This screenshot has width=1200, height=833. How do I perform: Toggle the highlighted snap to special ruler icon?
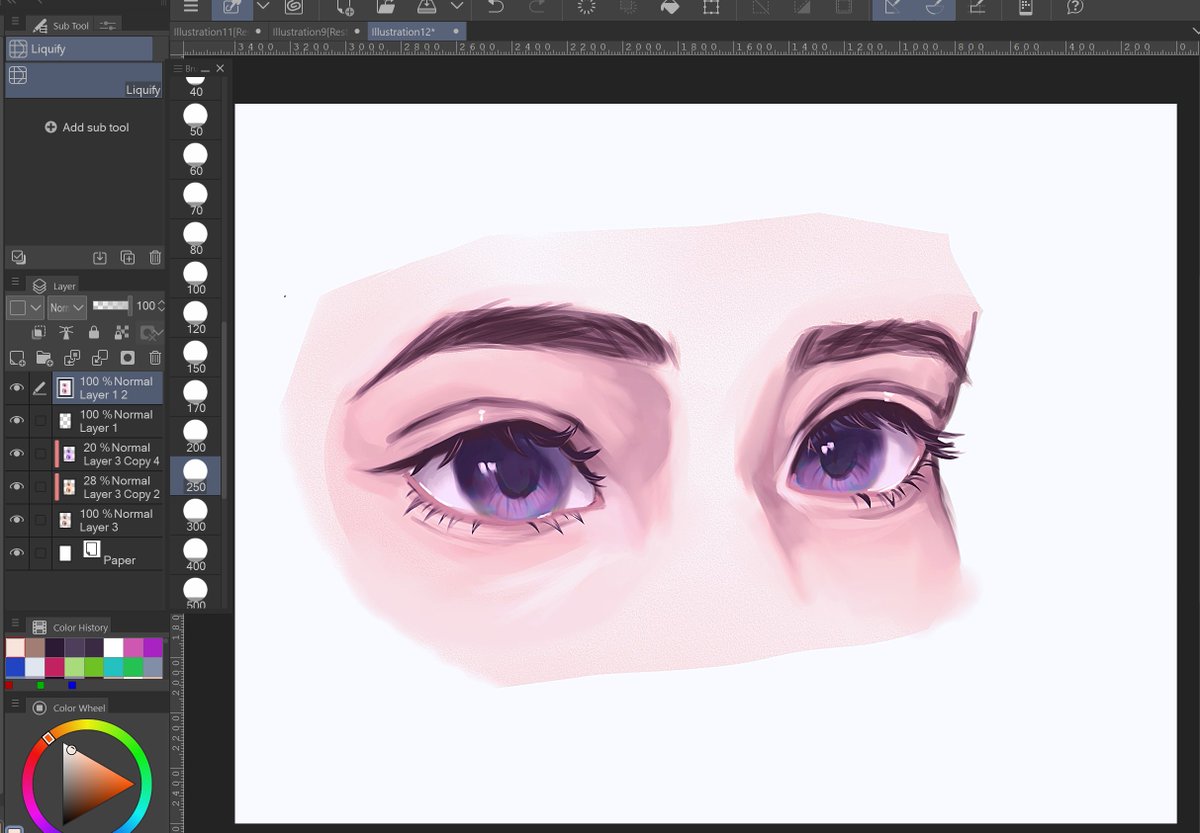click(935, 8)
